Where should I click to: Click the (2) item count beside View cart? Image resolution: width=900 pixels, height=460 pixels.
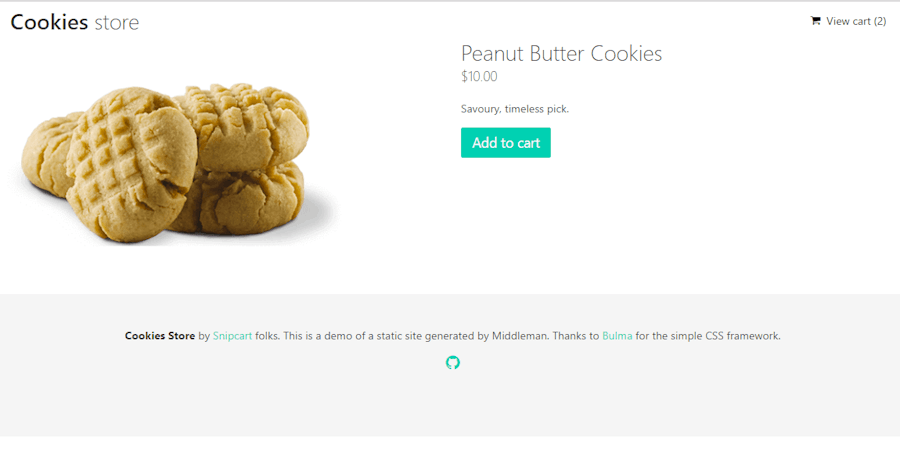click(x=880, y=21)
